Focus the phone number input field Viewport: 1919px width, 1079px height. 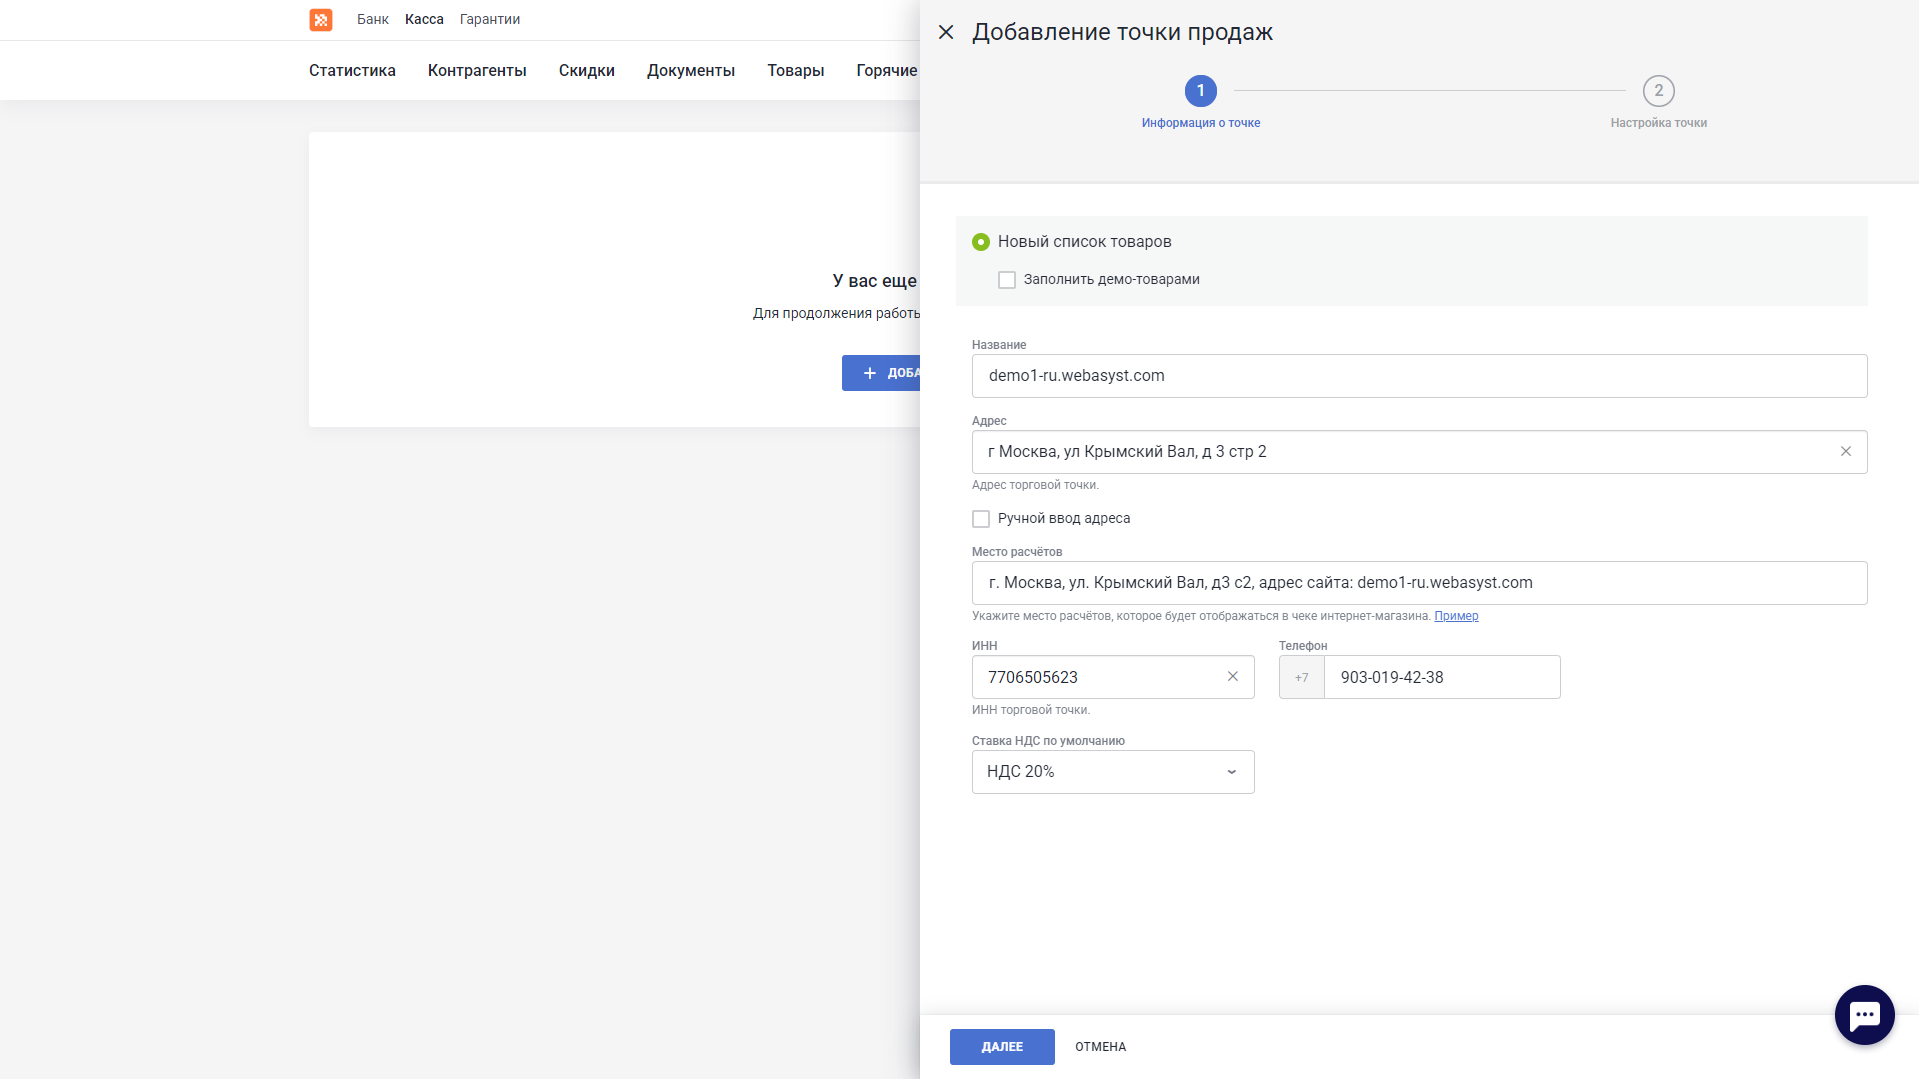tap(1440, 677)
